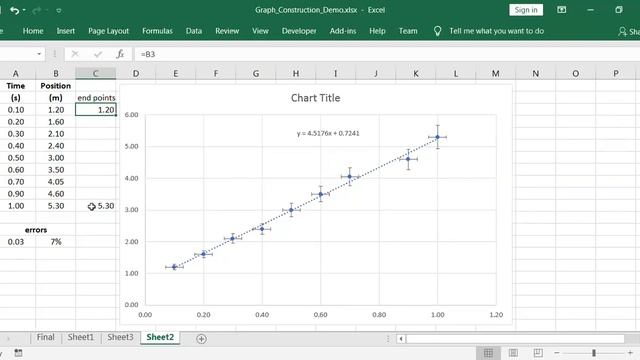
Task: Click the data point at x=0.10
Action: [174, 267]
